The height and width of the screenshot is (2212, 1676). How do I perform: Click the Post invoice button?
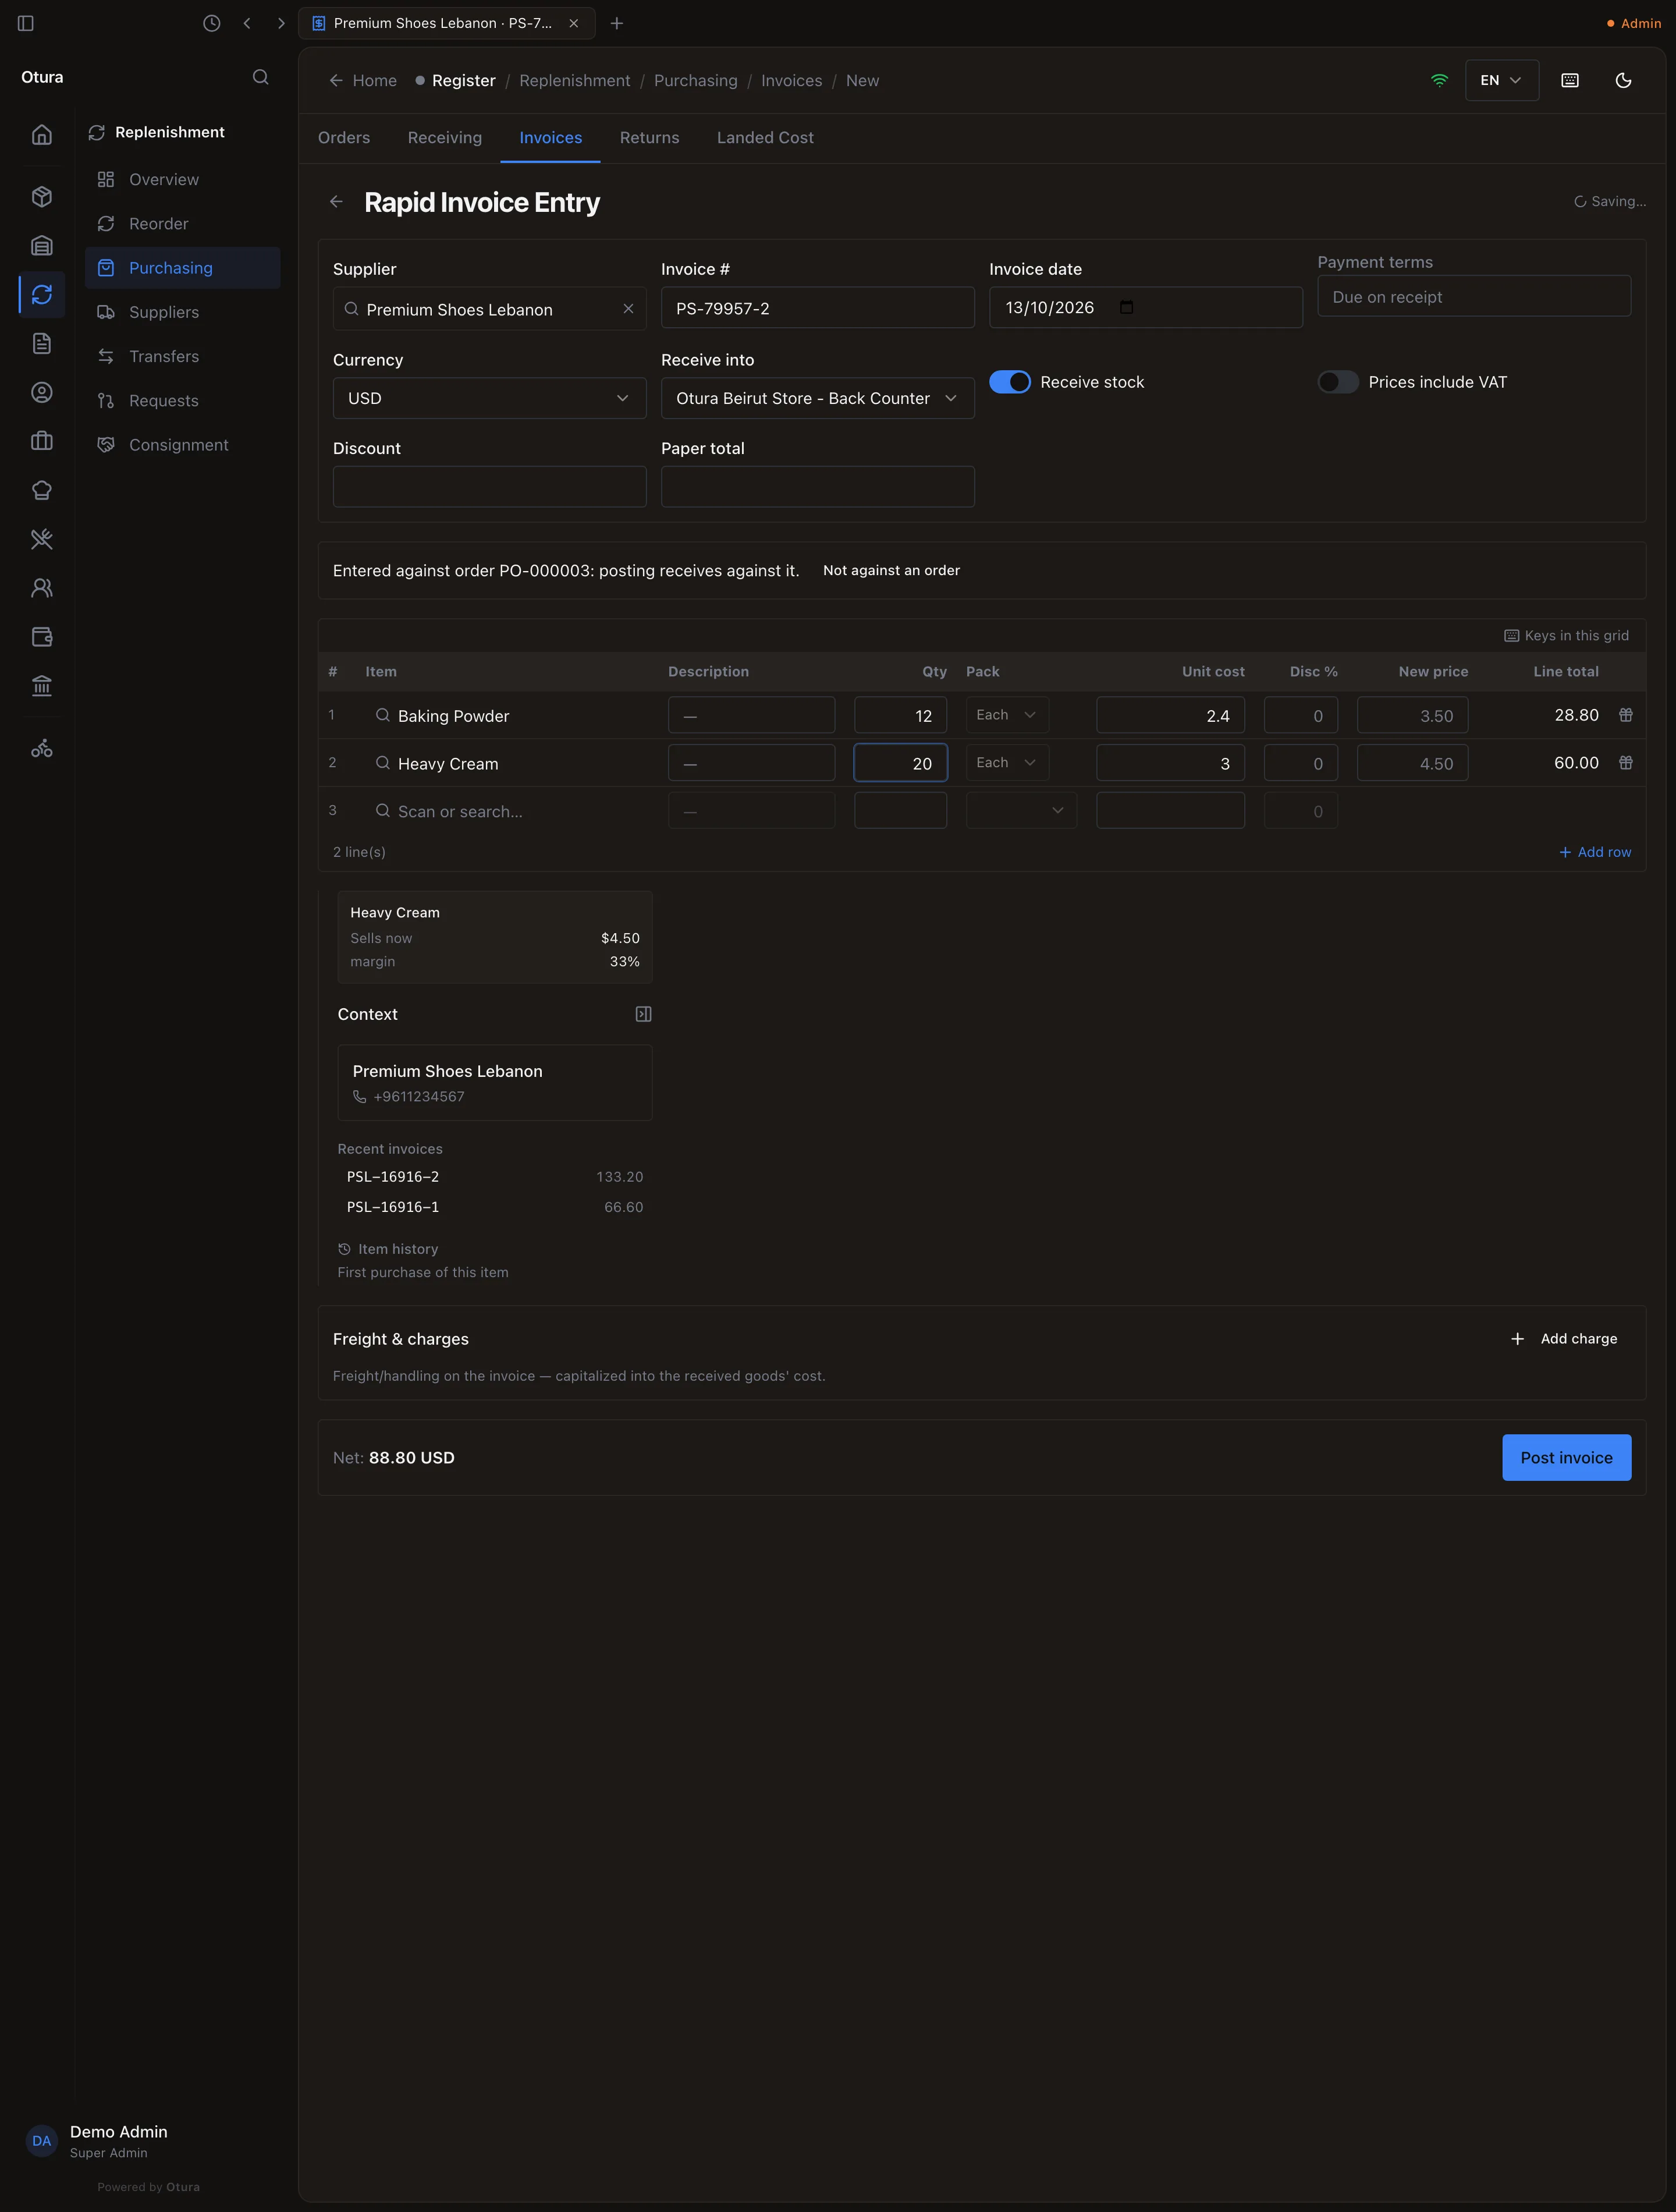[1566, 1458]
